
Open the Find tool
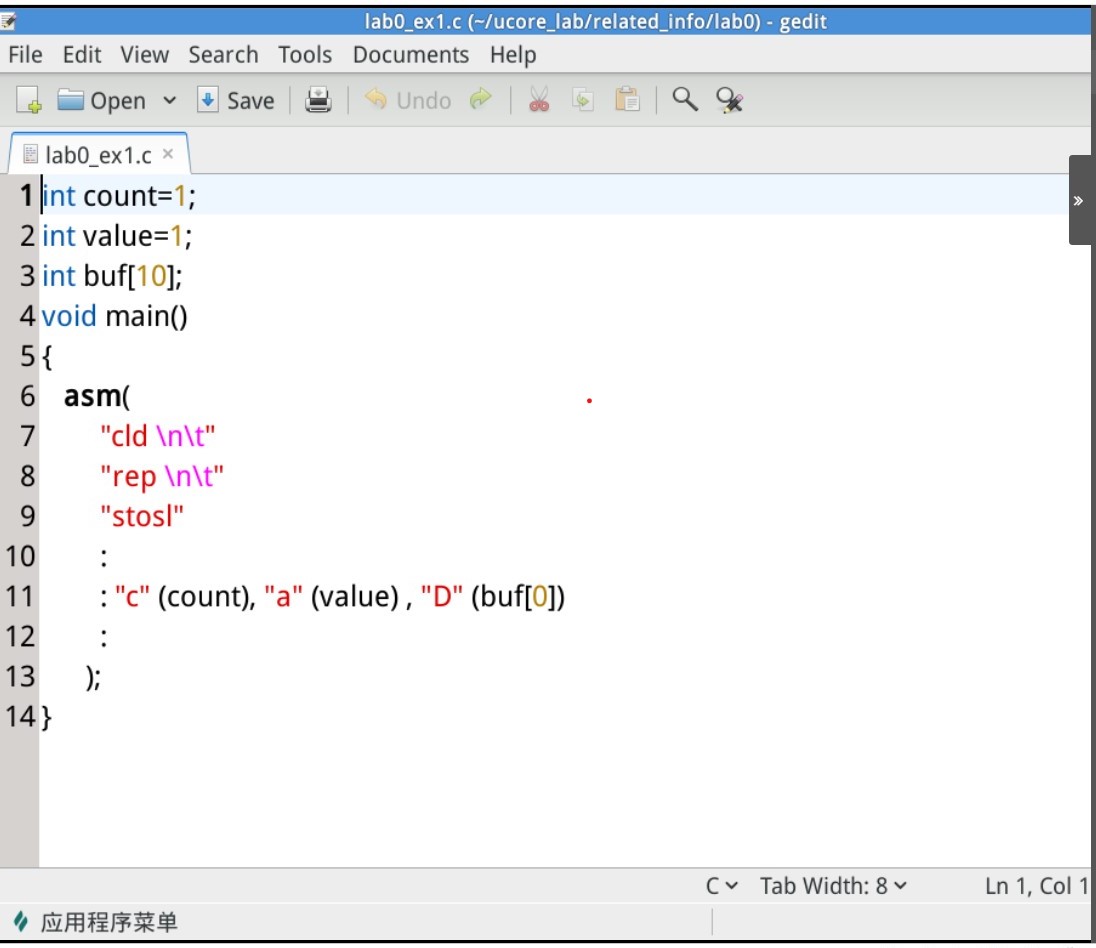click(685, 100)
